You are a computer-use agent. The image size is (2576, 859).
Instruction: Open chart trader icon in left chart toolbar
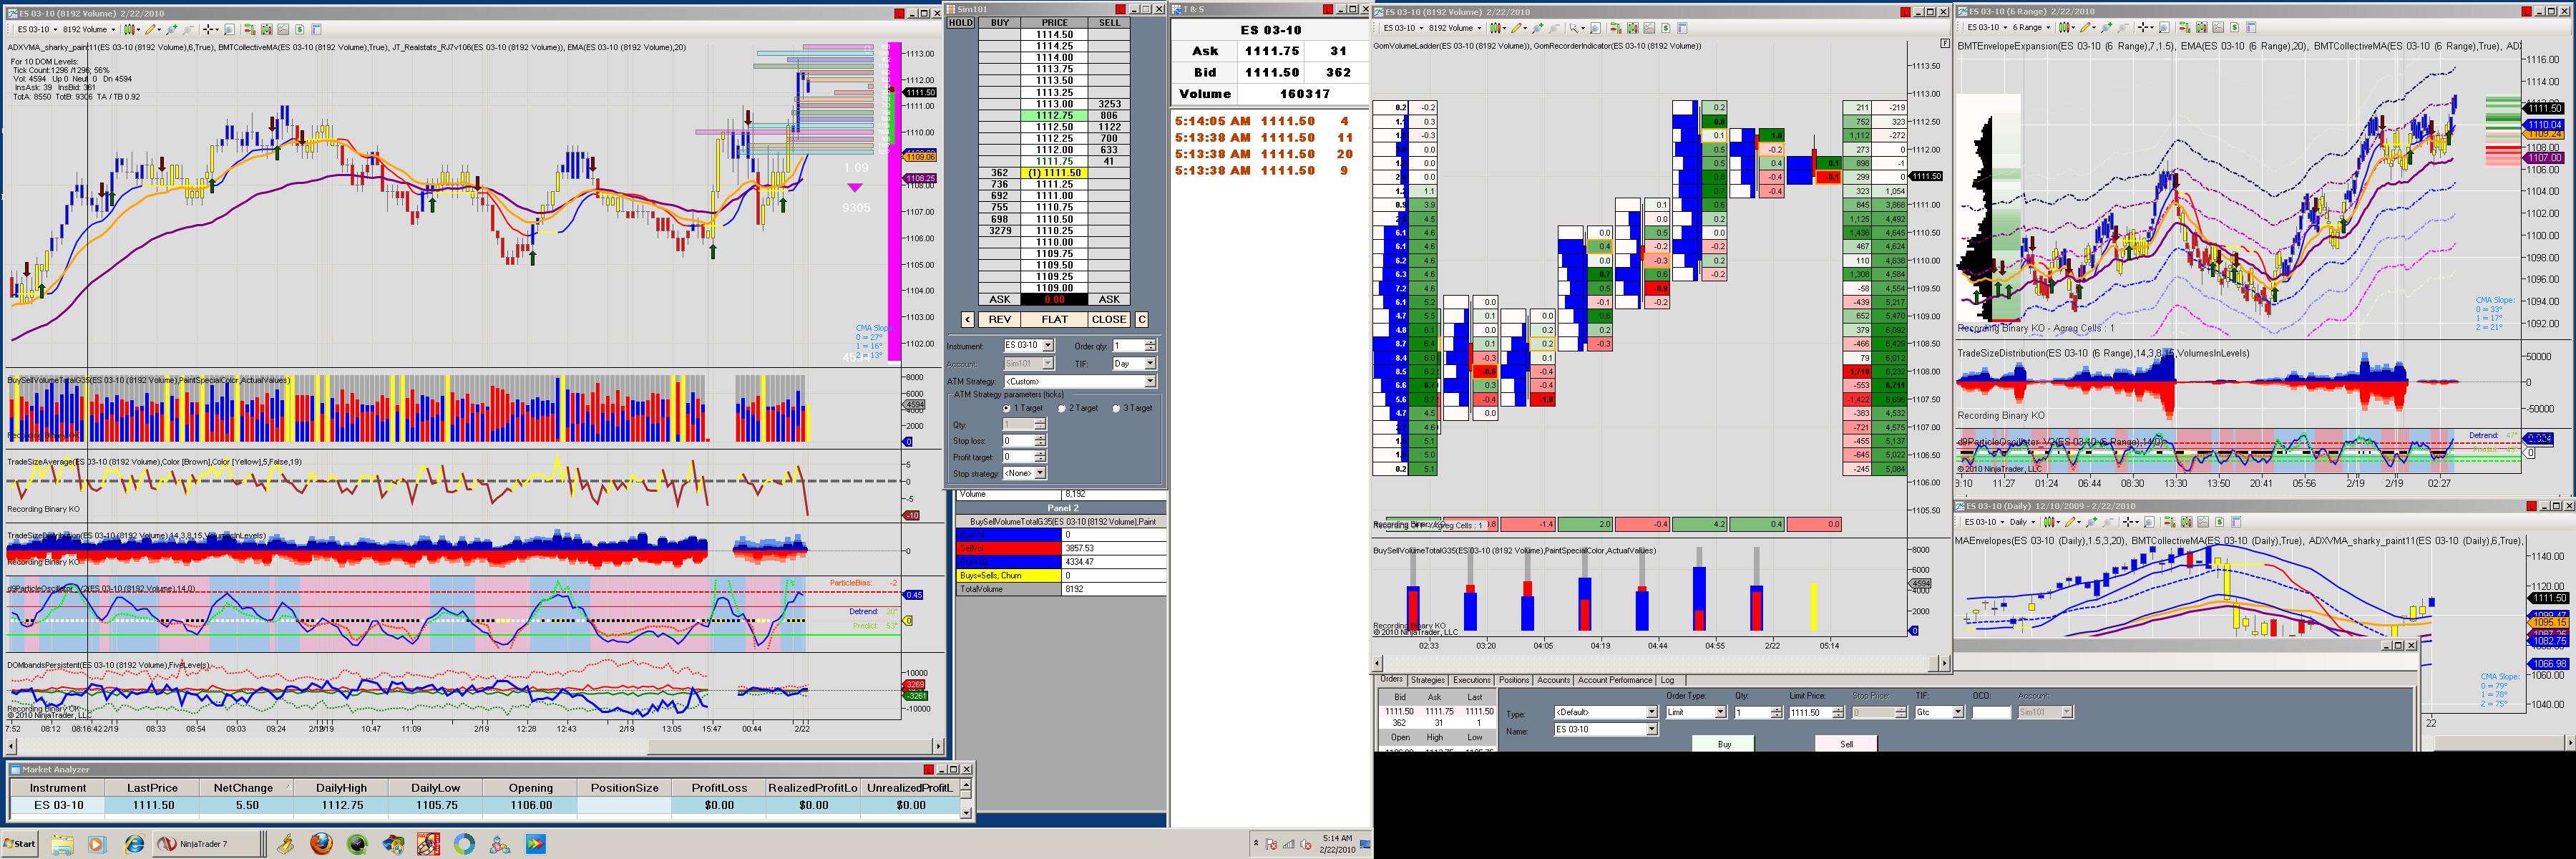[x=250, y=30]
